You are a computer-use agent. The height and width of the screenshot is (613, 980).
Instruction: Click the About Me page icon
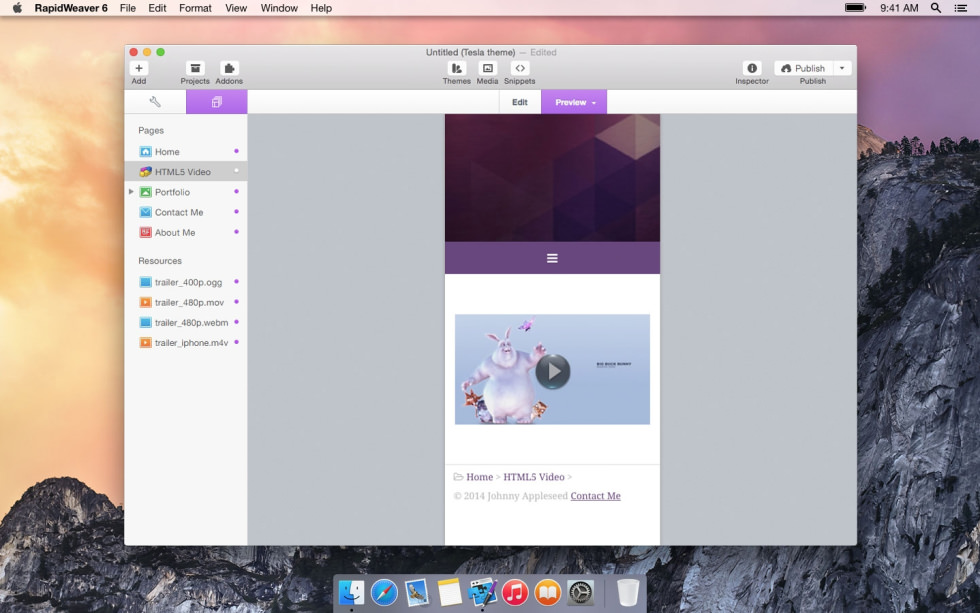[145, 232]
